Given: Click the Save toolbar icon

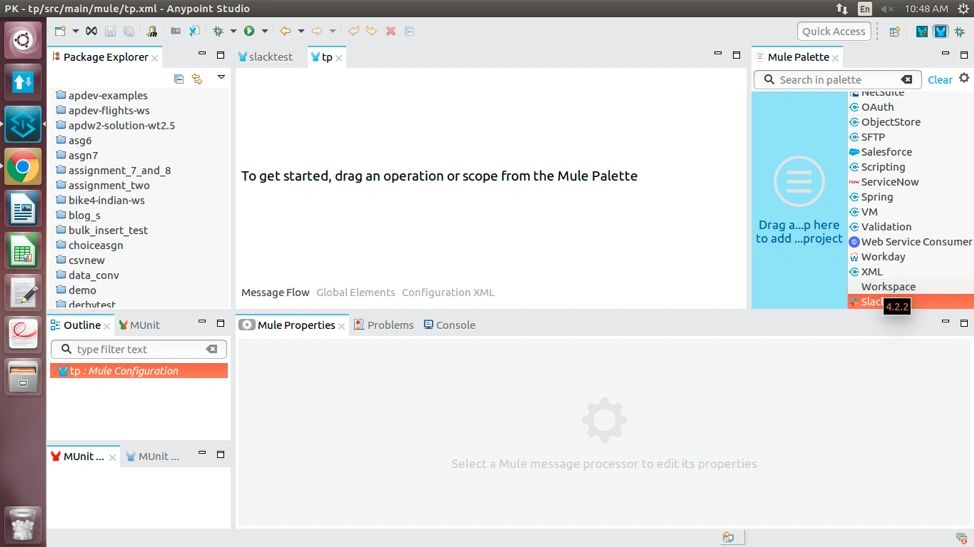Looking at the screenshot, I should 111,31.
